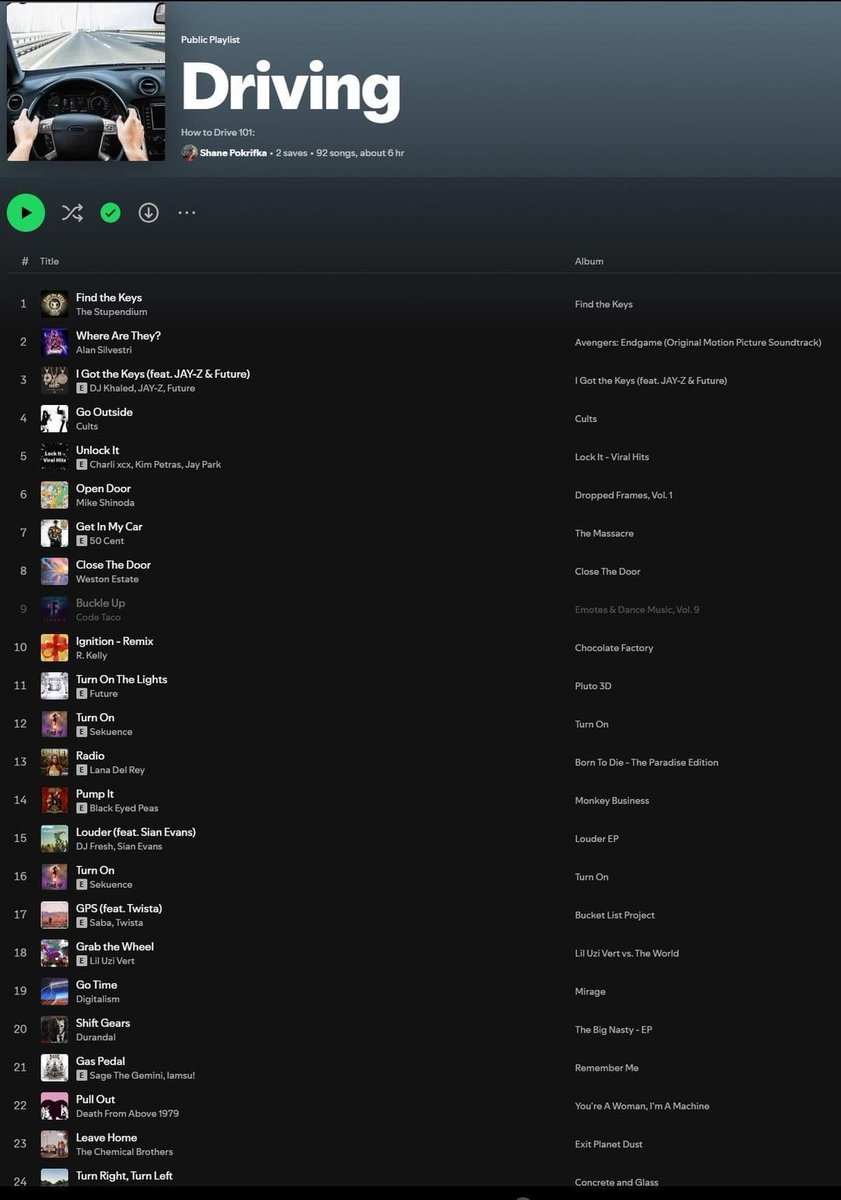The width and height of the screenshot is (841, 1200).
Task: Click the Louder cover thumbnail
Action: (54, 839)
